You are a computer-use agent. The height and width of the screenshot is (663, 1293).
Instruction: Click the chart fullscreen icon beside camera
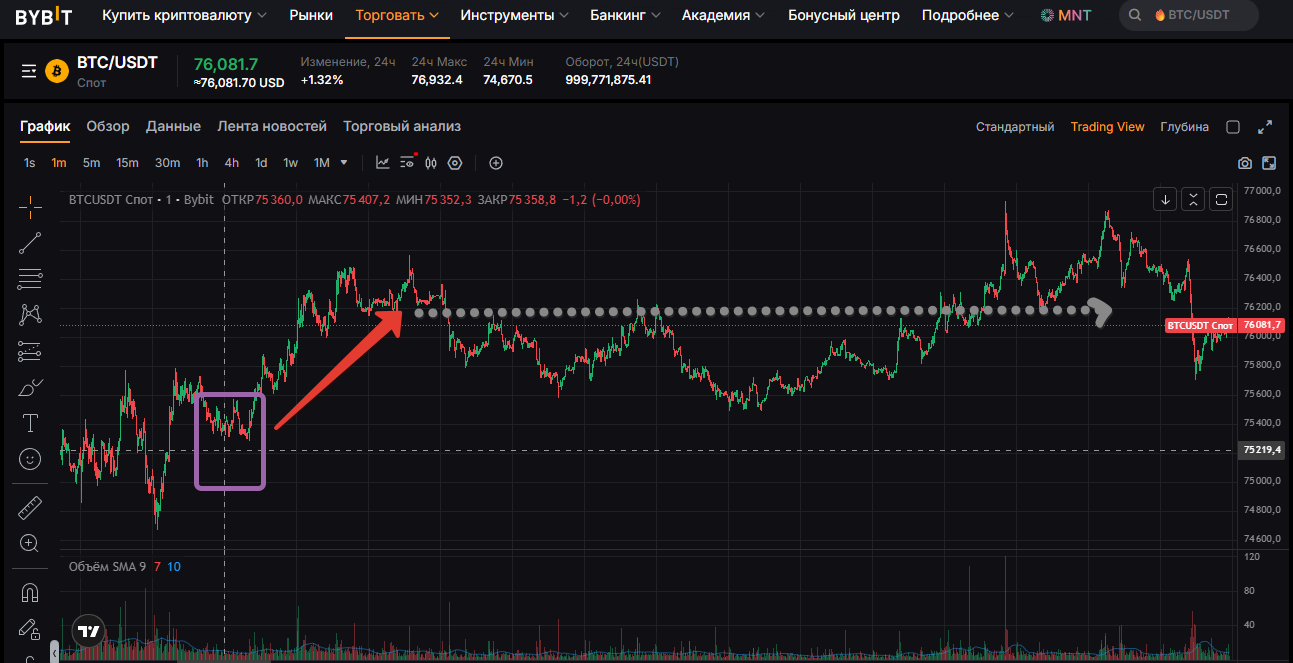pos(1269,163)
